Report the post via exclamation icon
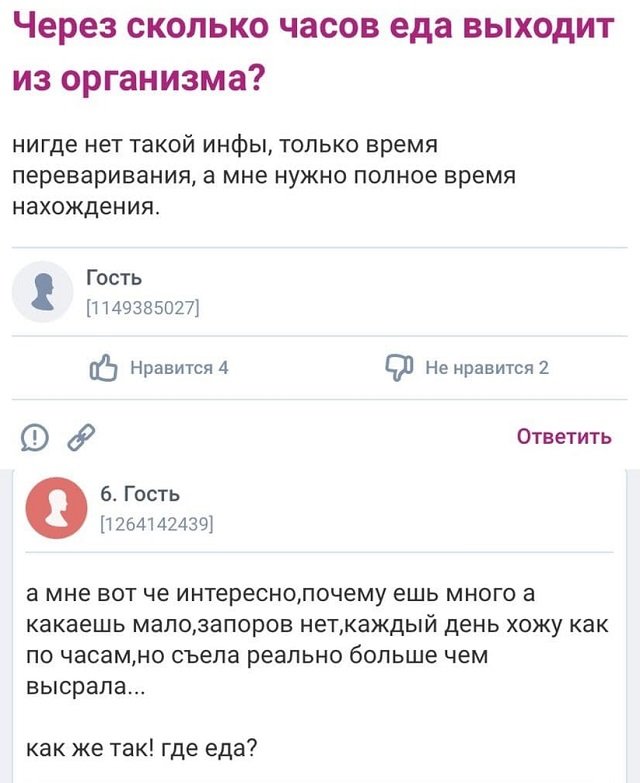640x783 pixels. [34, 436]
